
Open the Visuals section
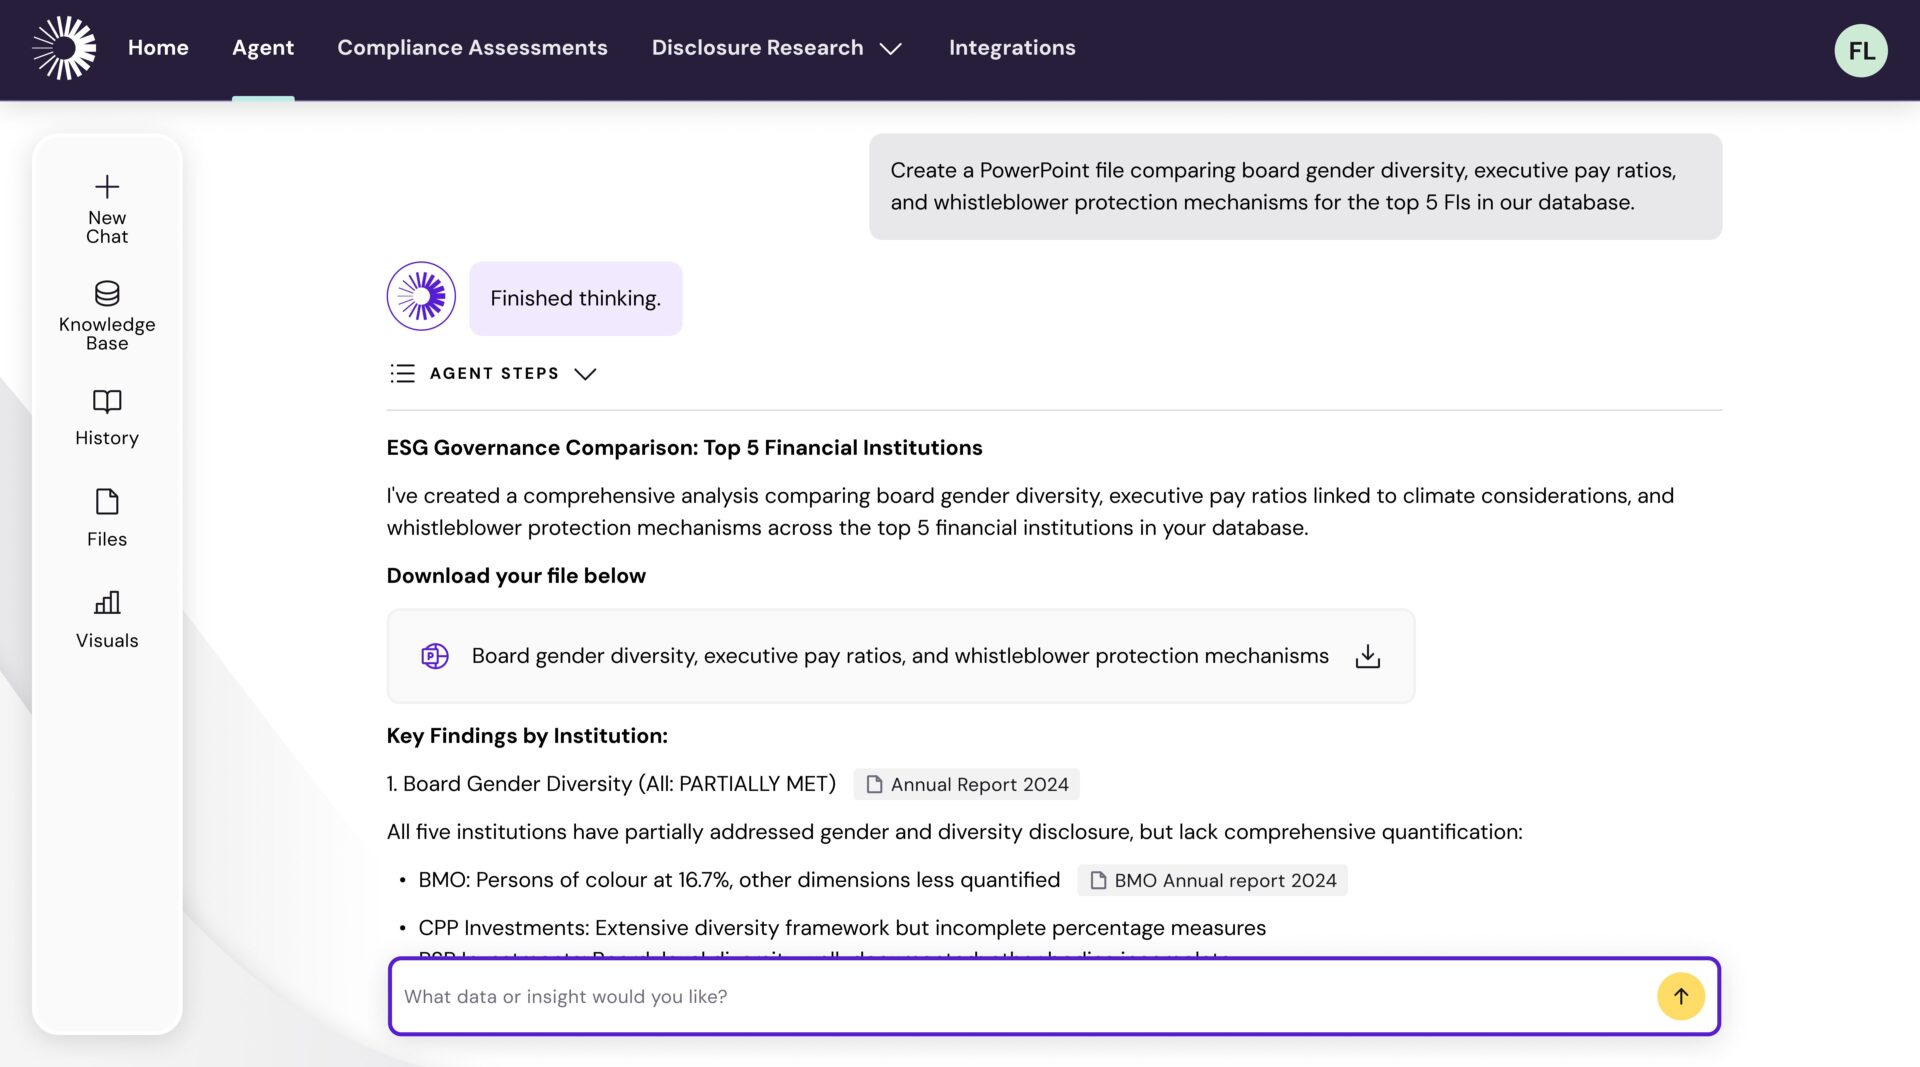(107, 619)
